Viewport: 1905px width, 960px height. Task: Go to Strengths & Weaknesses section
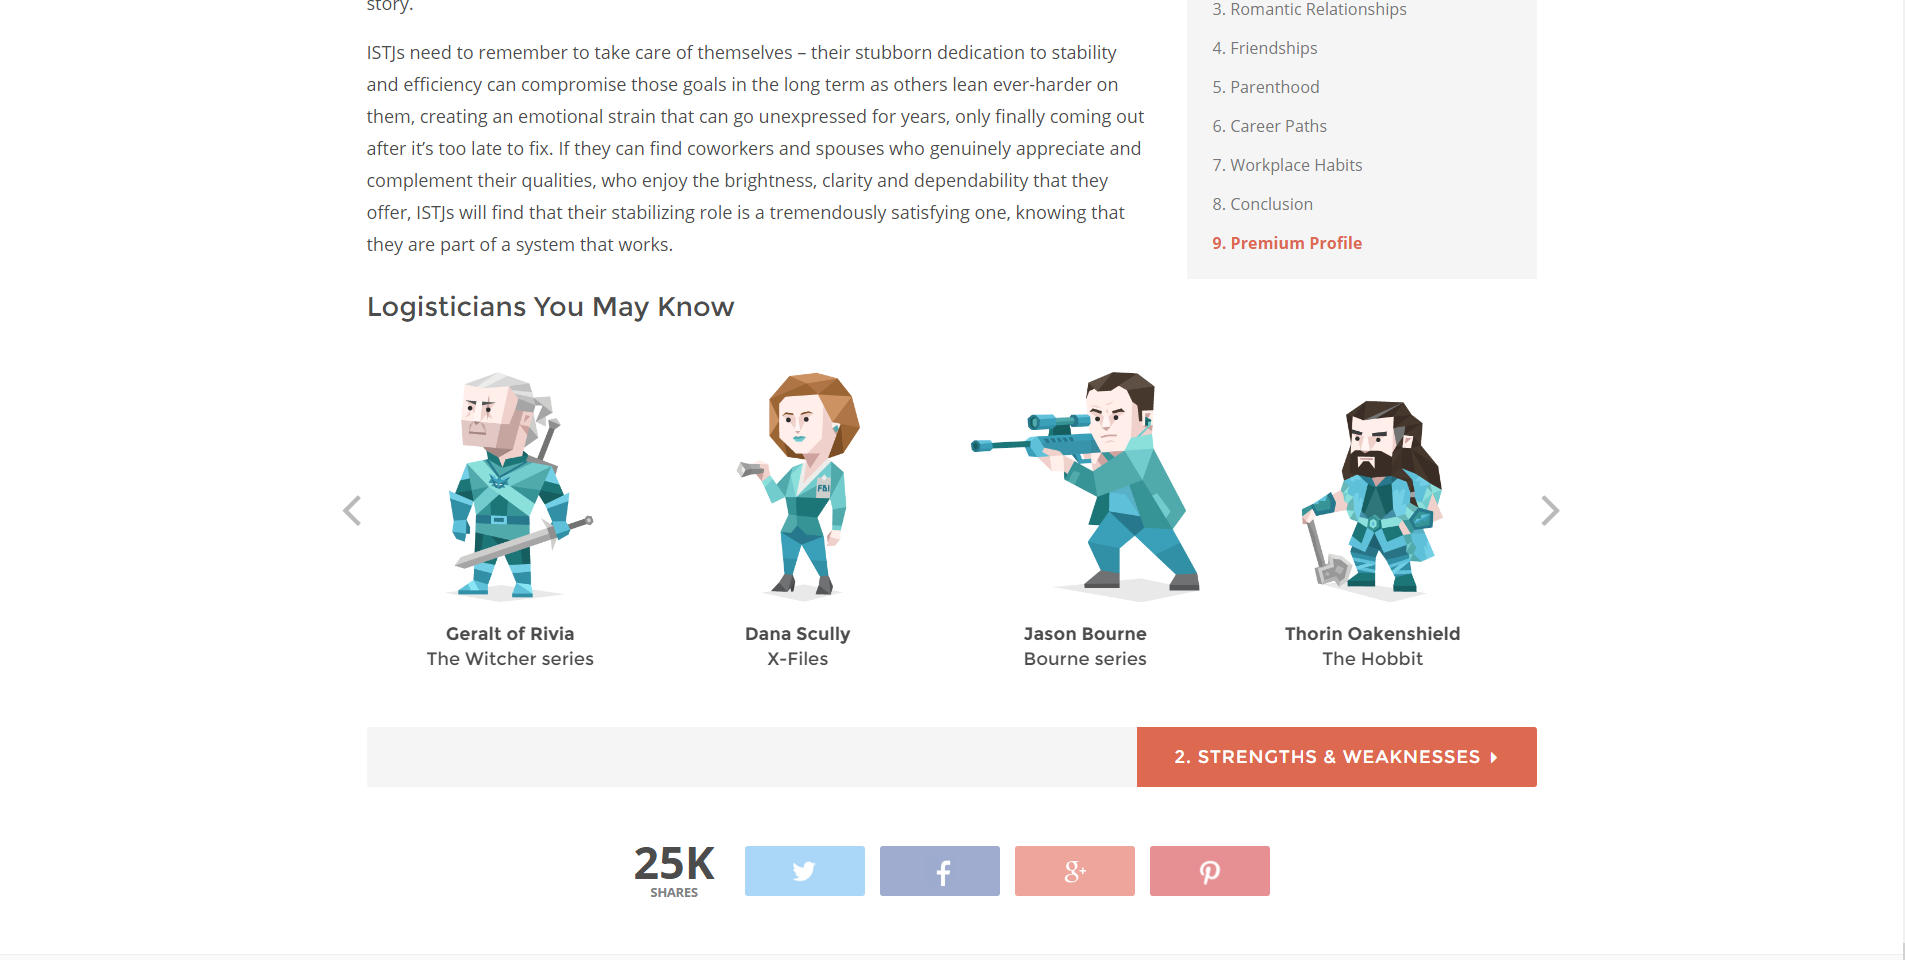(1336, 757)
